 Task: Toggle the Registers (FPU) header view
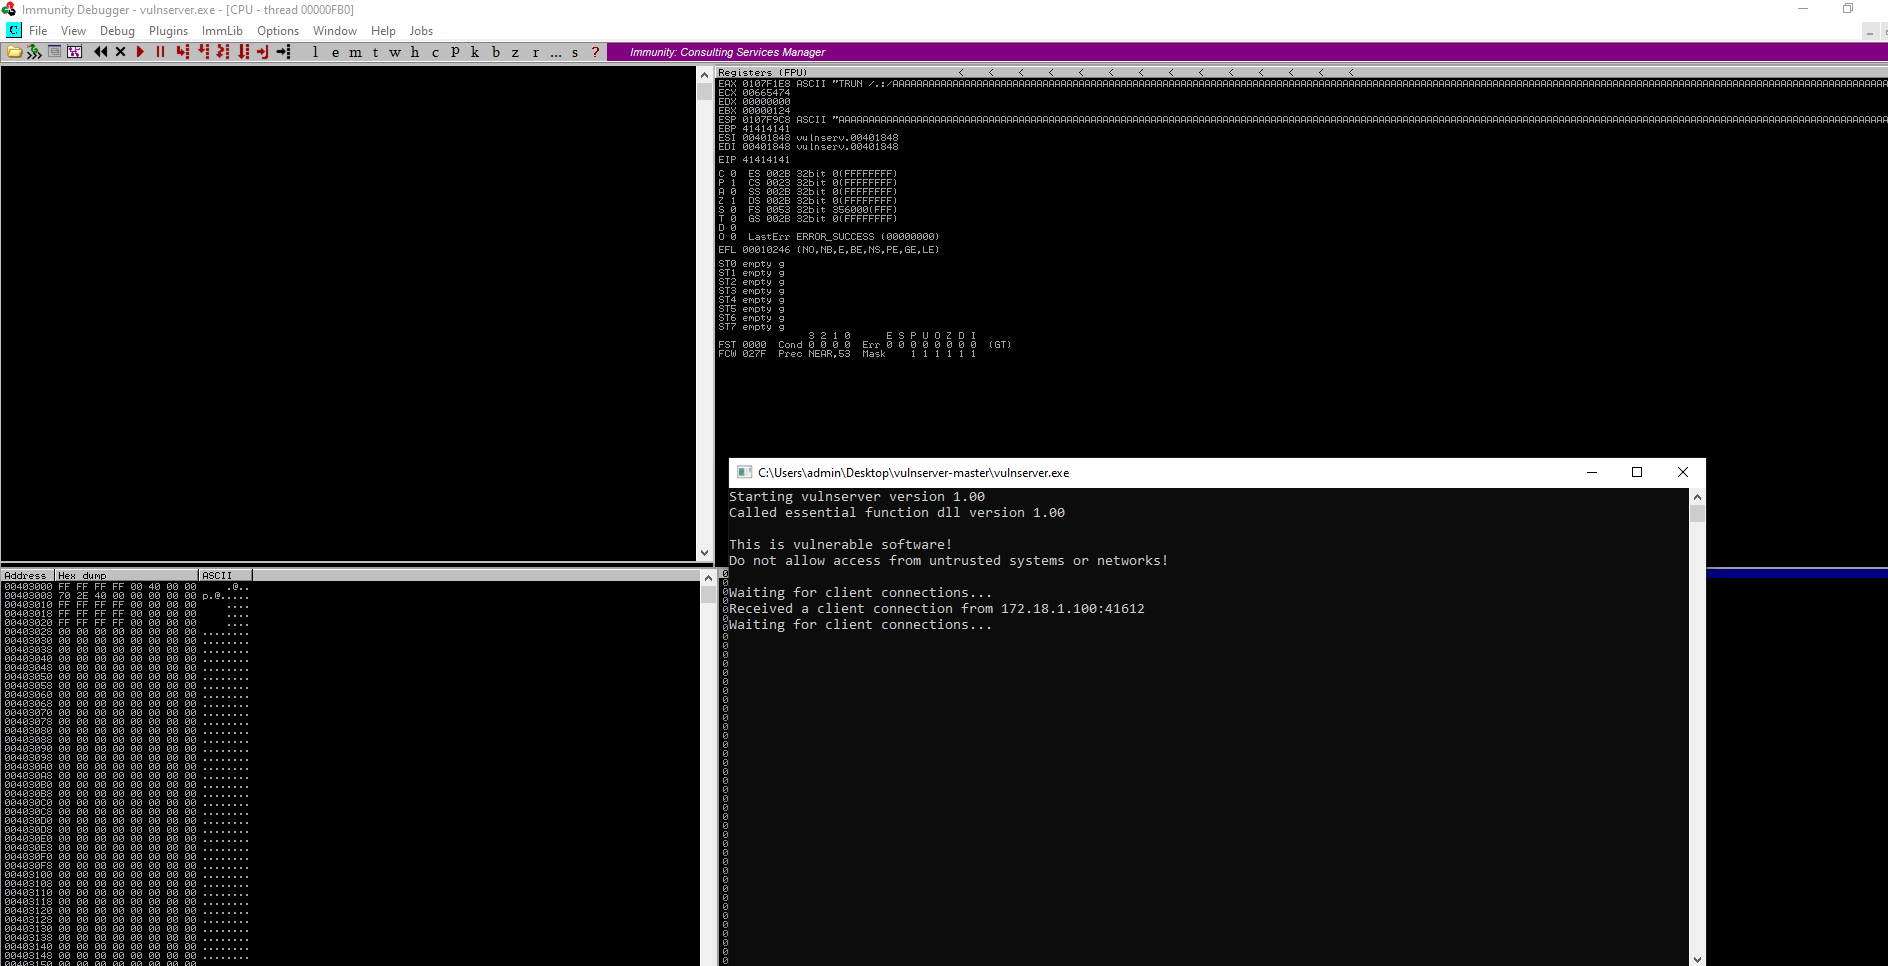762,73
